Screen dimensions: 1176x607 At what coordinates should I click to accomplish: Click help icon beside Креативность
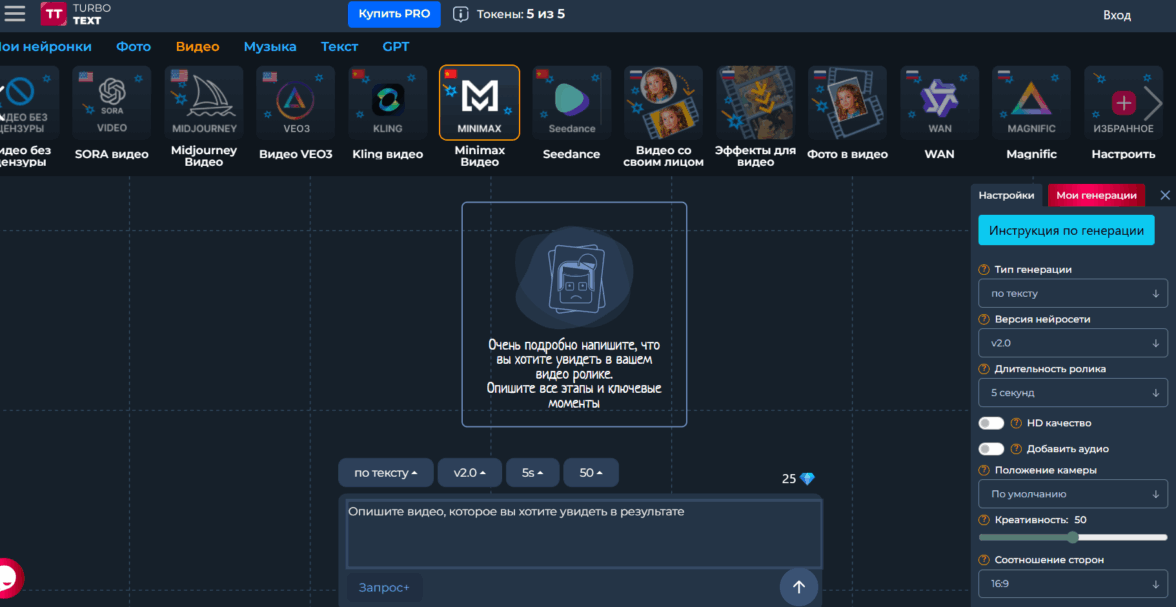coord(984,520)
